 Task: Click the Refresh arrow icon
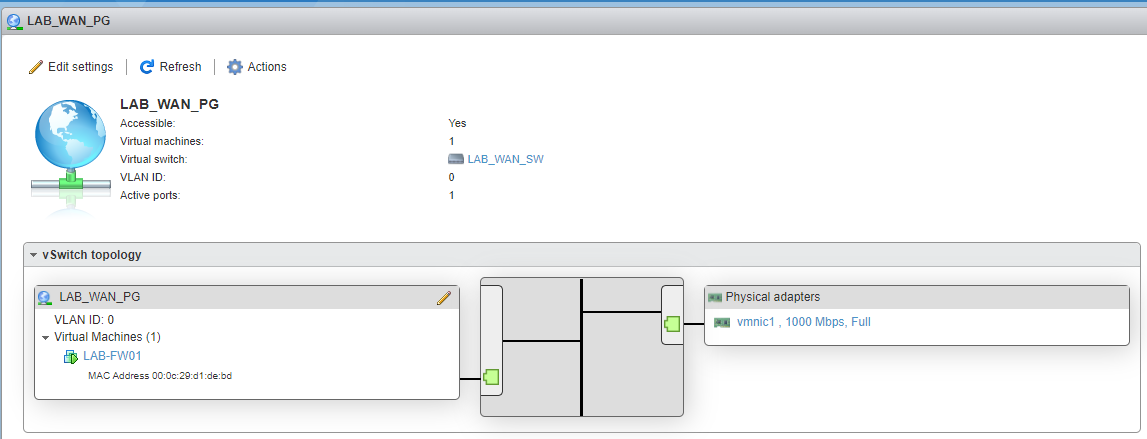pos(147,67)
